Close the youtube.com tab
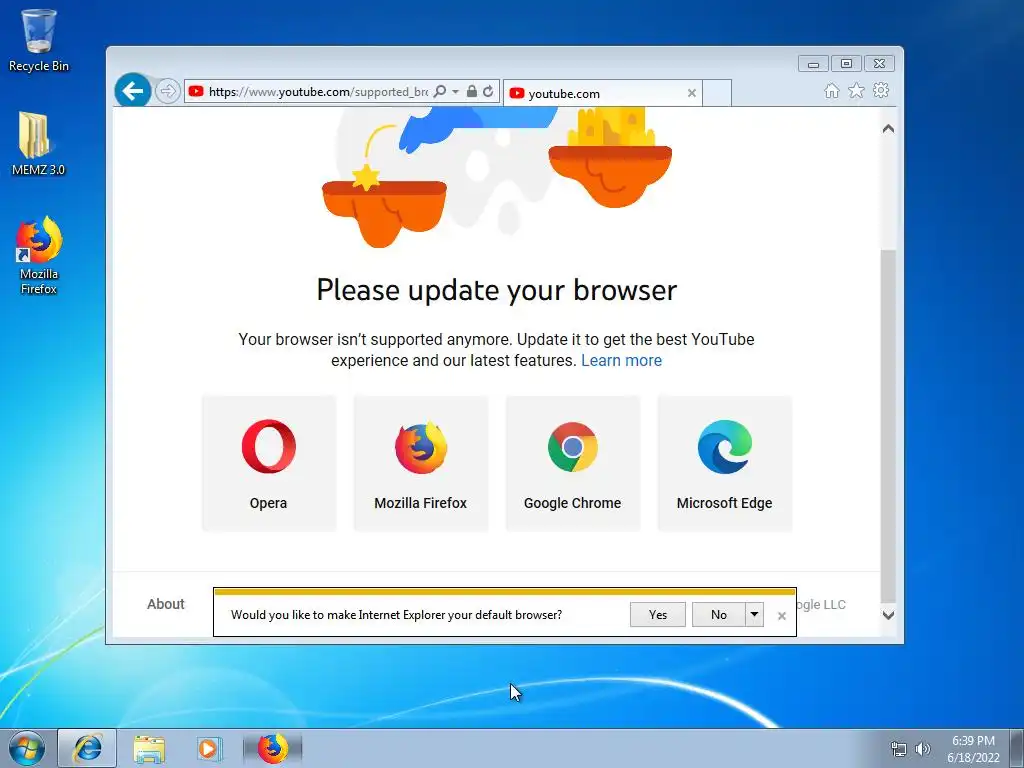 click(692, 93)
